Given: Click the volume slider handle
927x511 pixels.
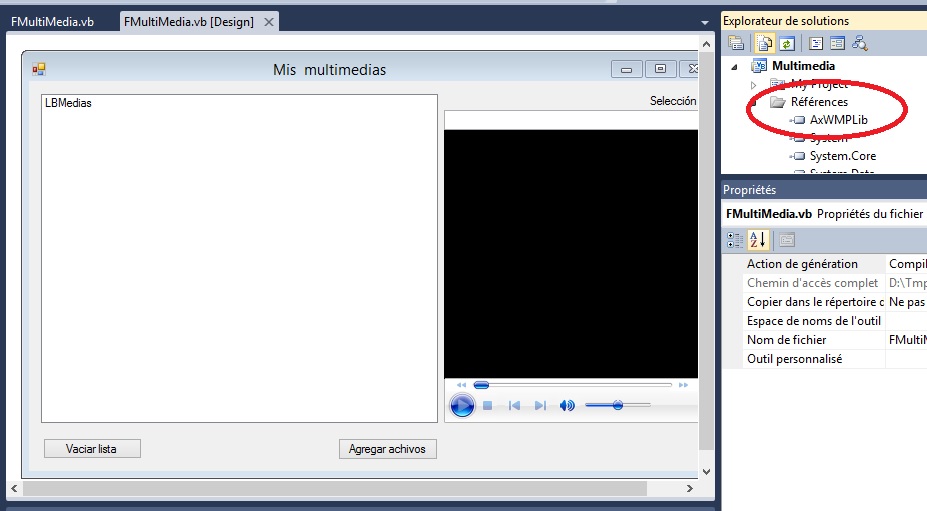Looking at the screenshot, I should click(x=618, y=405).
